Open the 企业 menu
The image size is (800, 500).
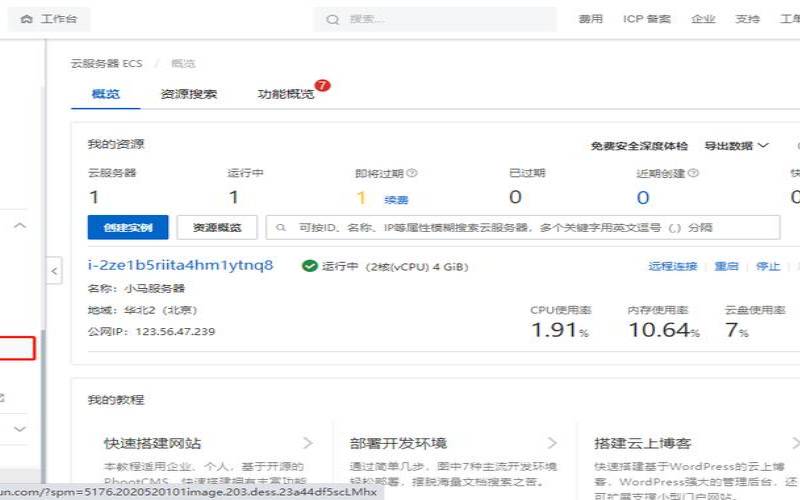tap(703, 19)
